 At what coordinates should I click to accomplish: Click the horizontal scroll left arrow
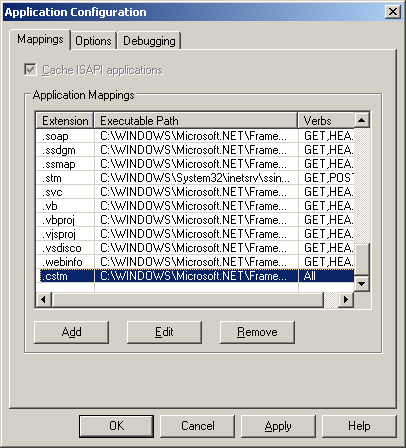click(x=43, y=299)
